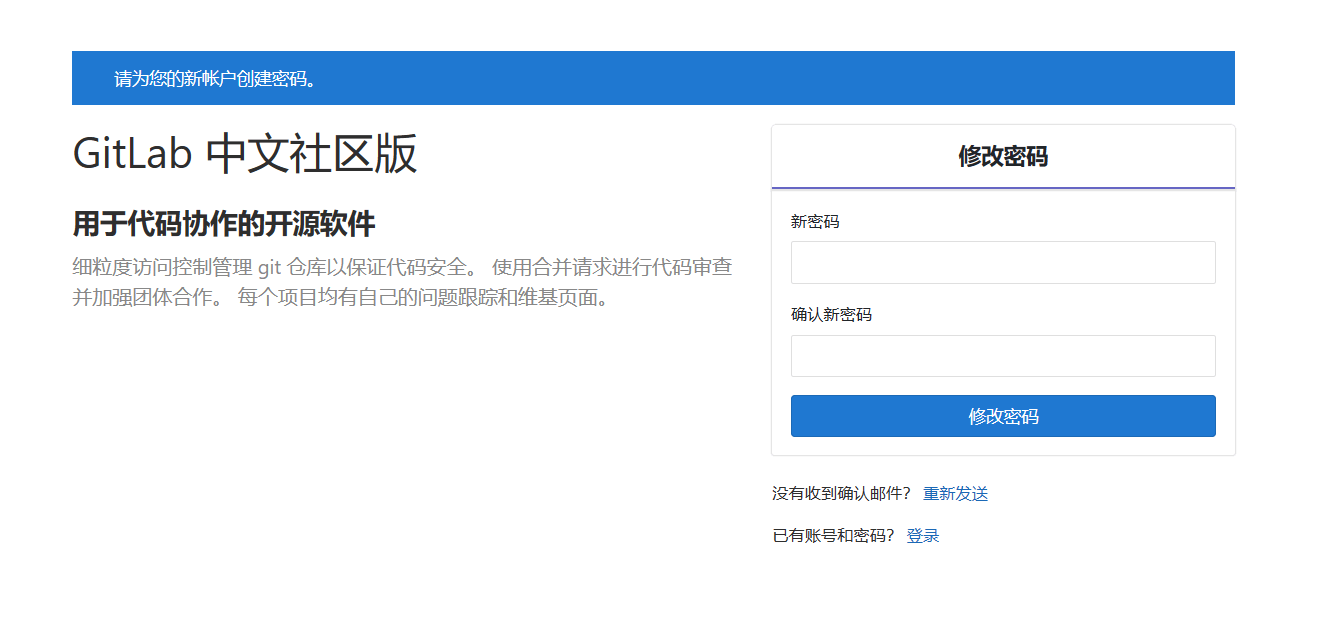Select the 修改密码 panel tab heading
This screenshot has width=1317, height=635.
1003,156
